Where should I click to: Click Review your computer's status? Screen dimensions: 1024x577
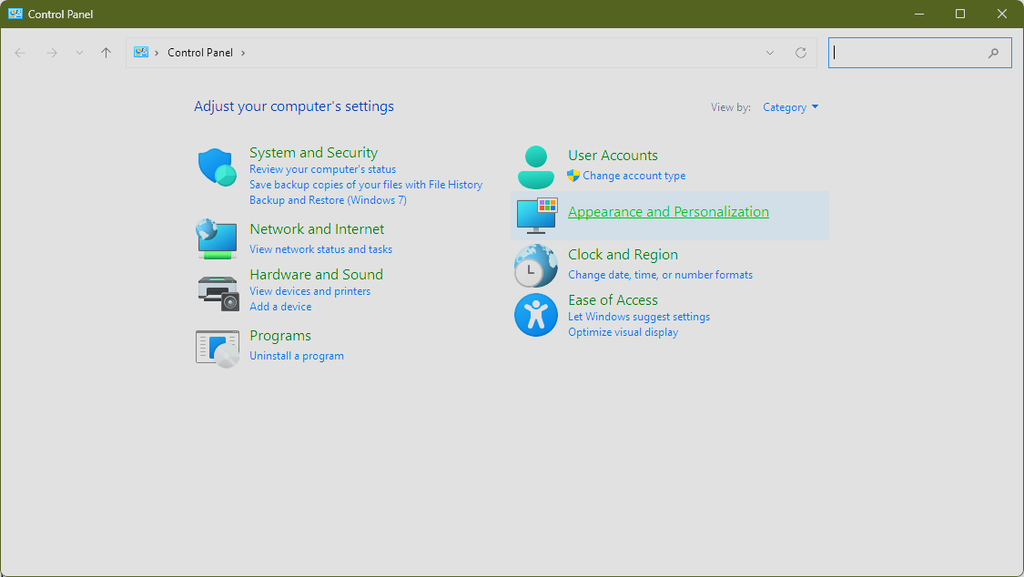coord(323,170)
